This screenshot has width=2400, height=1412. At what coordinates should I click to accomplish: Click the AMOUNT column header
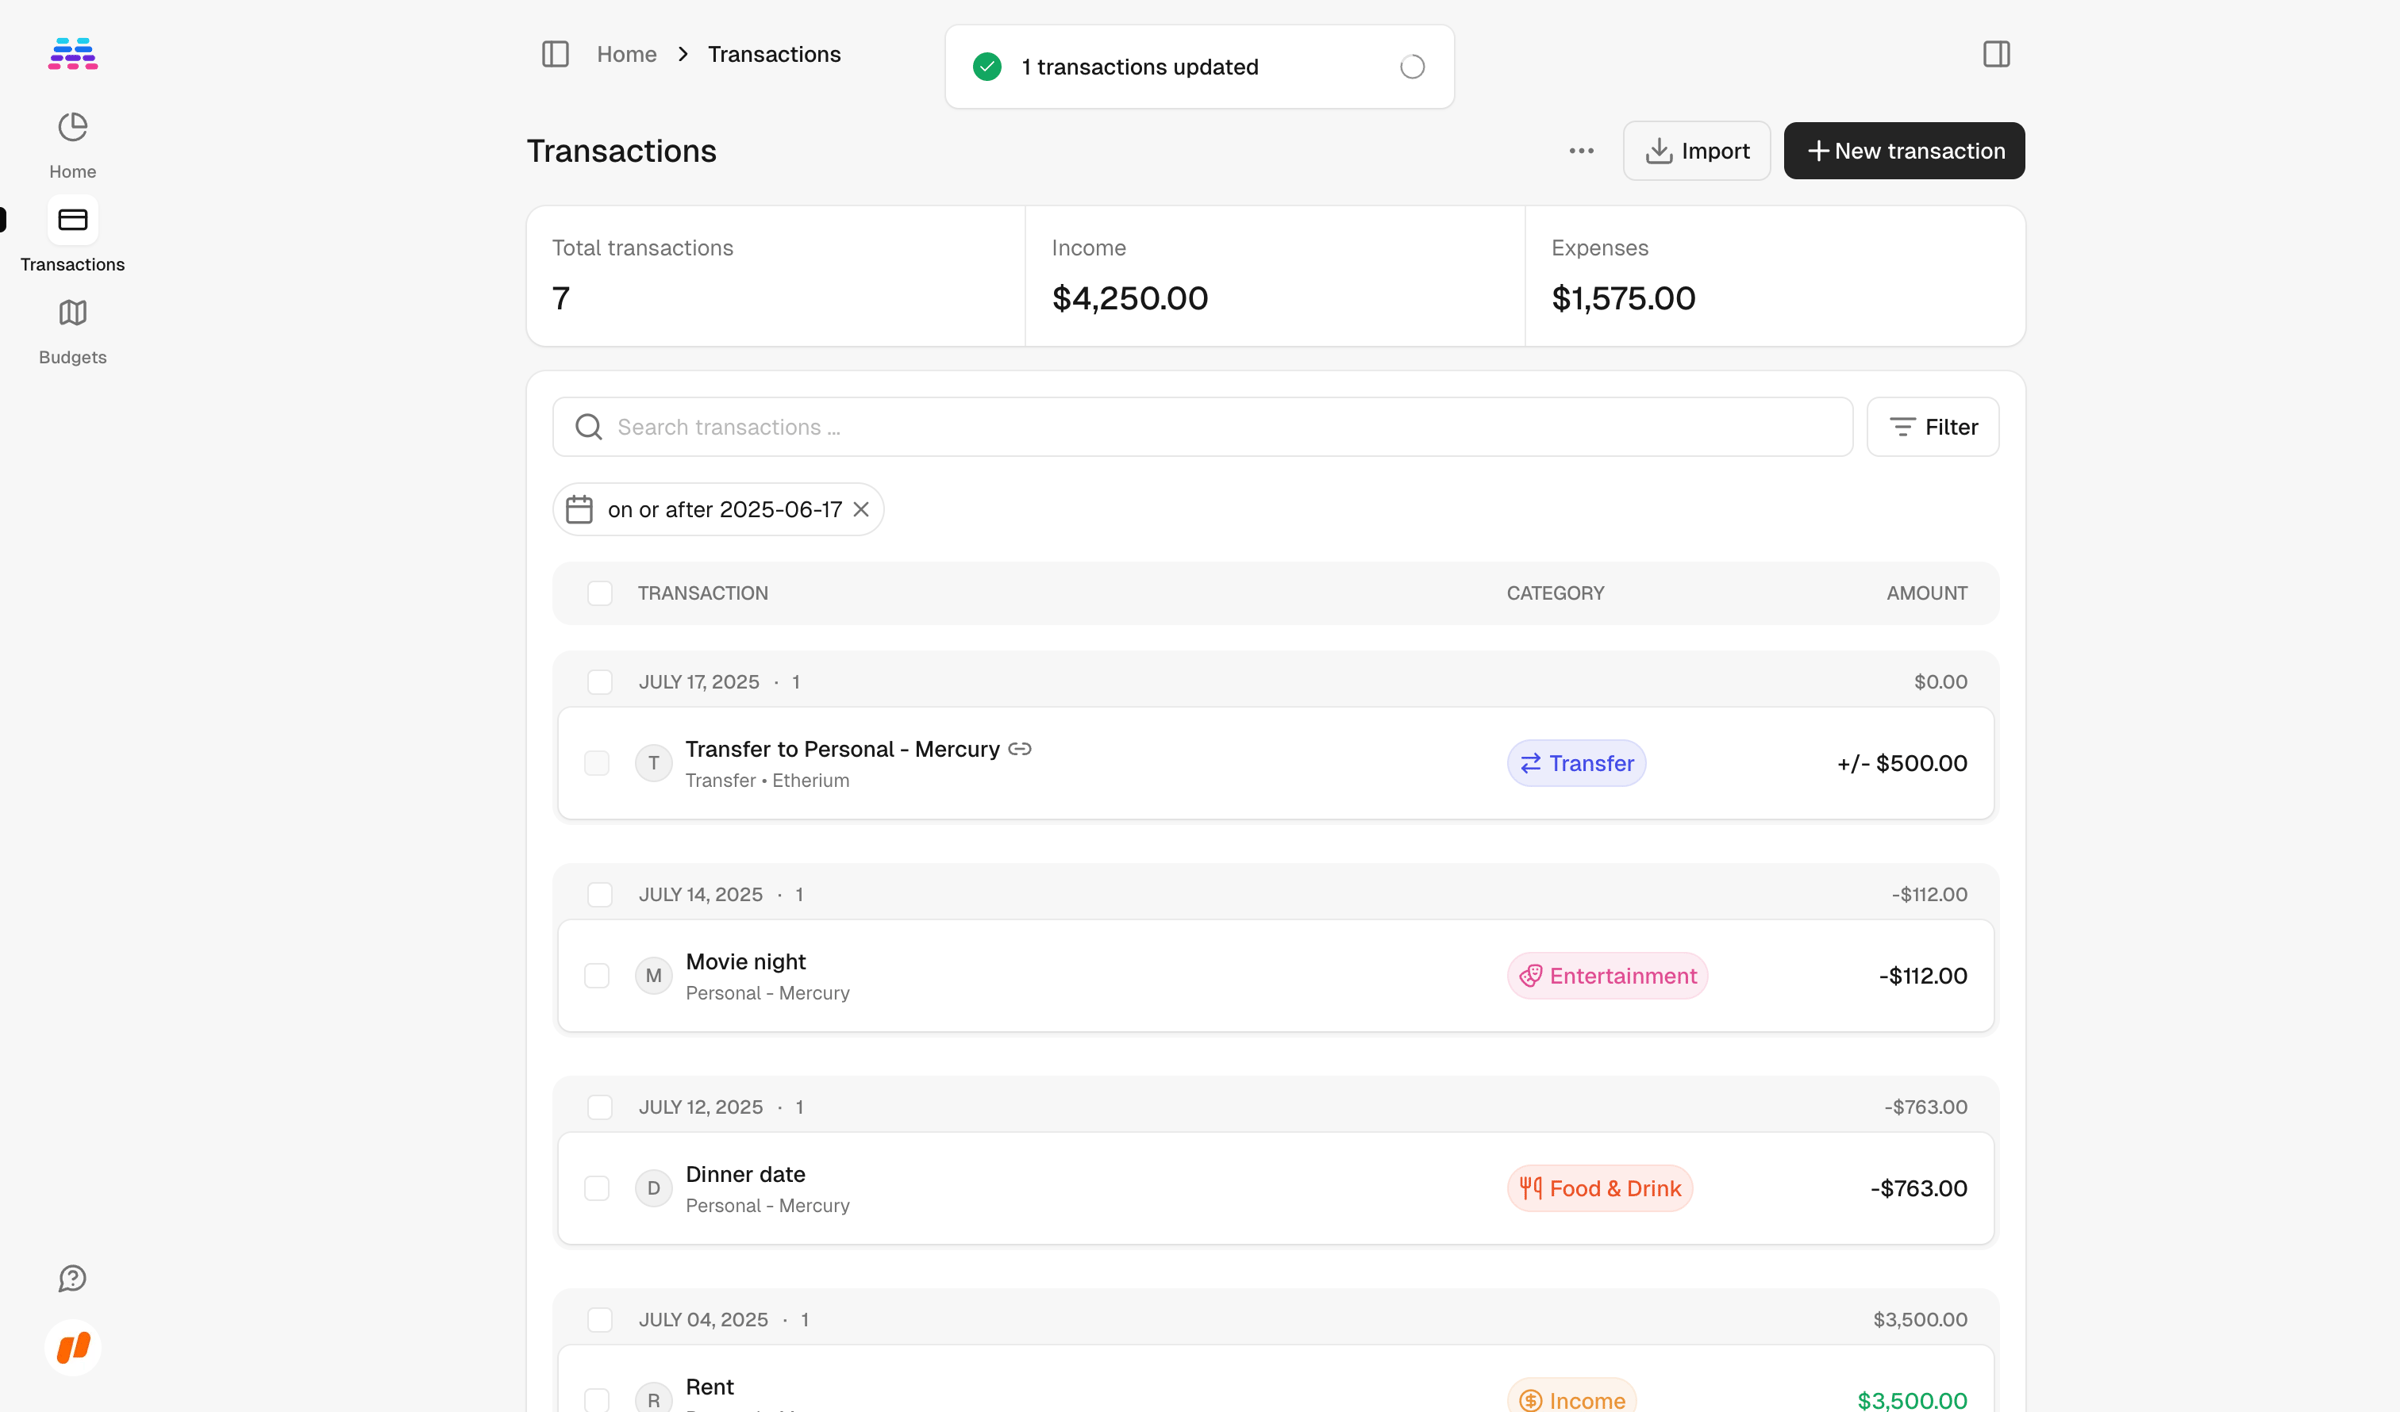1926,593
